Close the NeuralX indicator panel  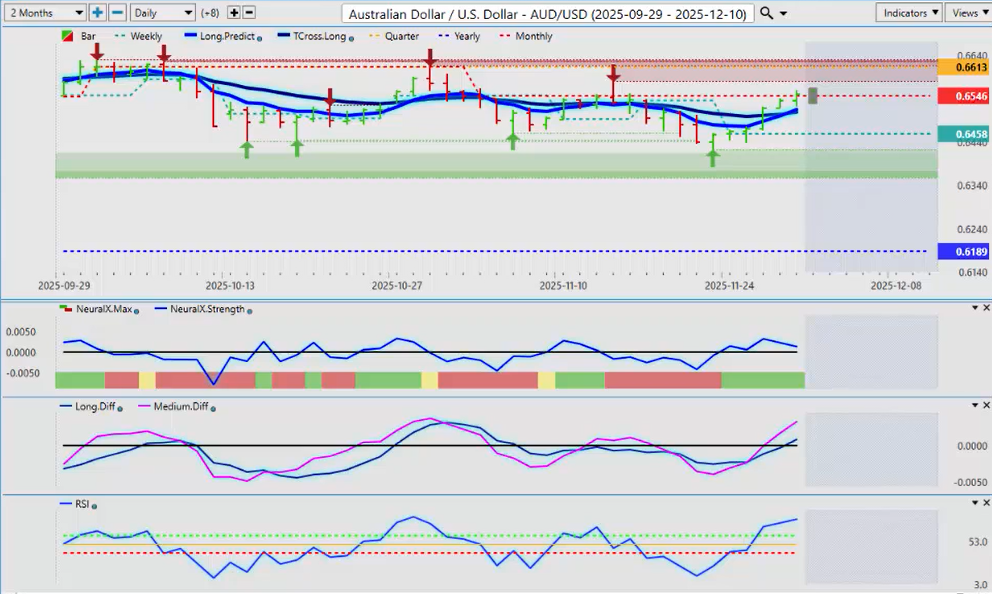coord(986,308)
